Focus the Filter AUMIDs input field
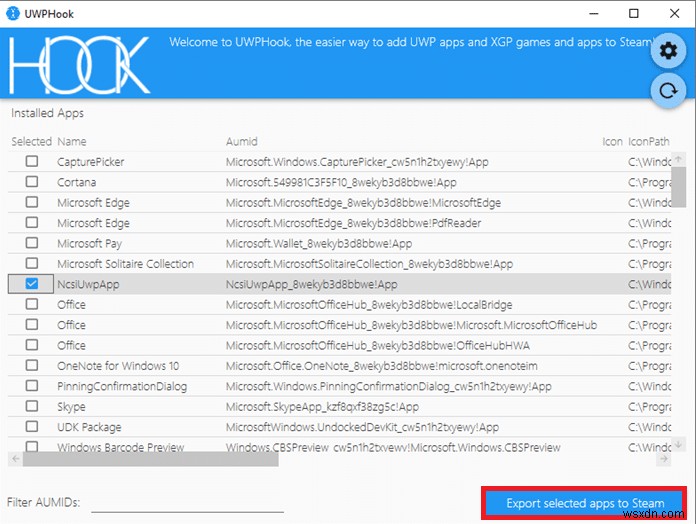The height and width of the screenshot is (524, 696). tap(187, 503)
